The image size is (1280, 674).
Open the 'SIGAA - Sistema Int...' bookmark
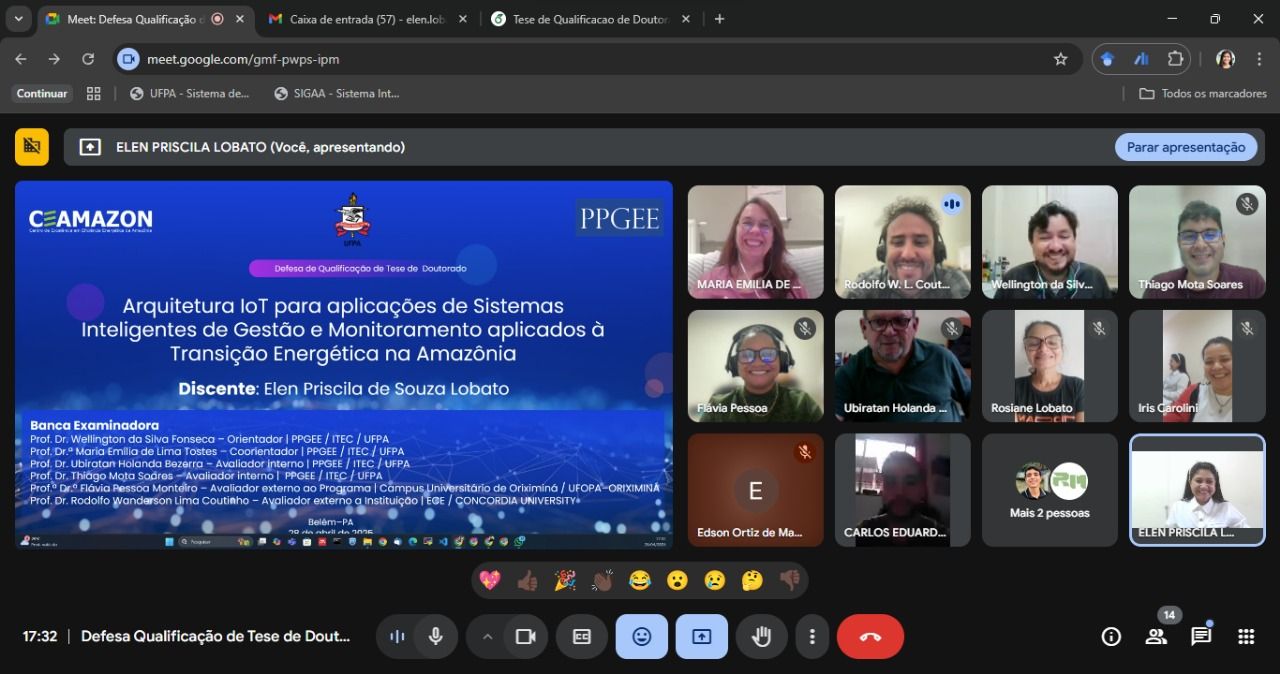tap(337, 93)
